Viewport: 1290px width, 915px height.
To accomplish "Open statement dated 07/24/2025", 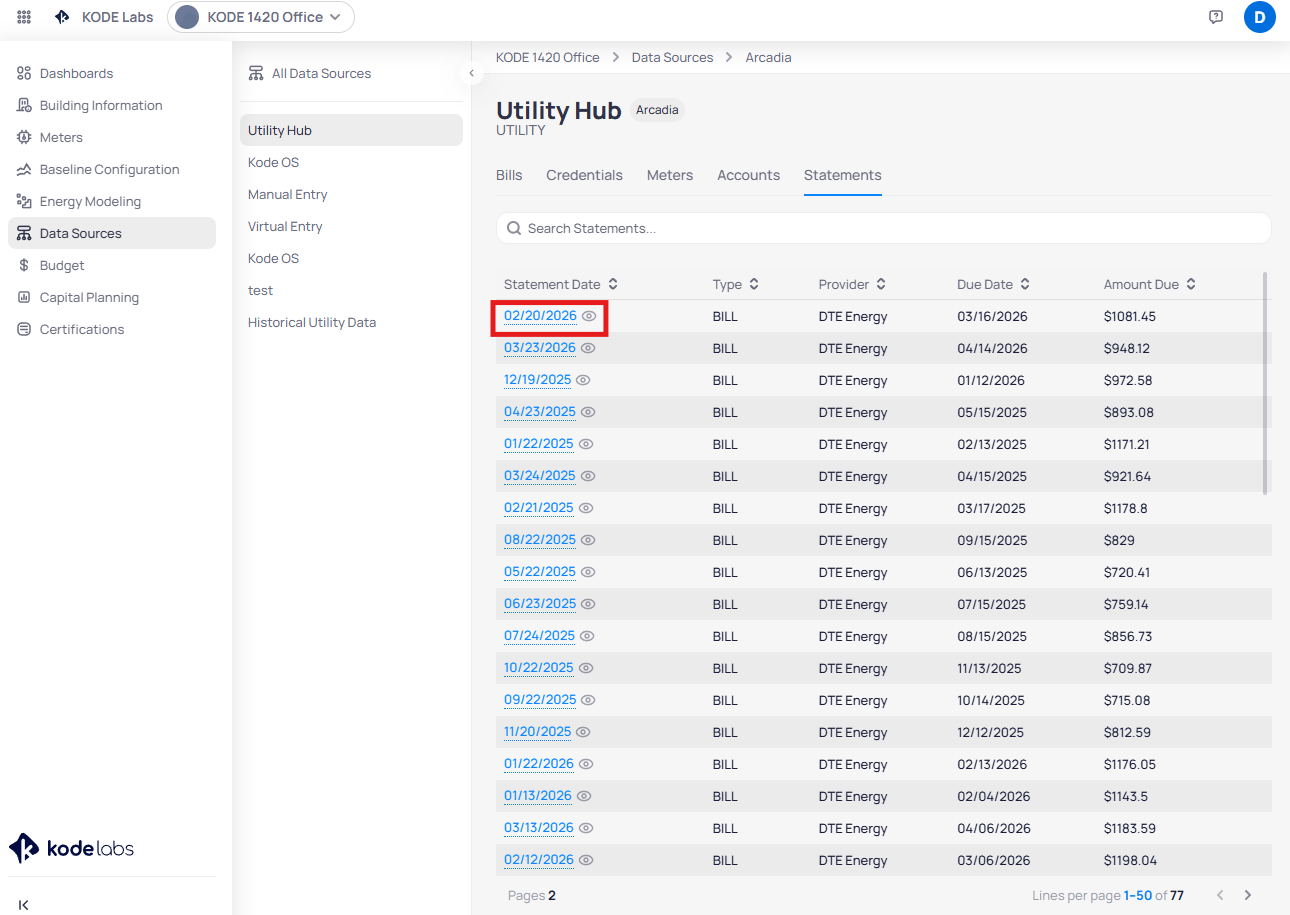I will coord(540,636).
